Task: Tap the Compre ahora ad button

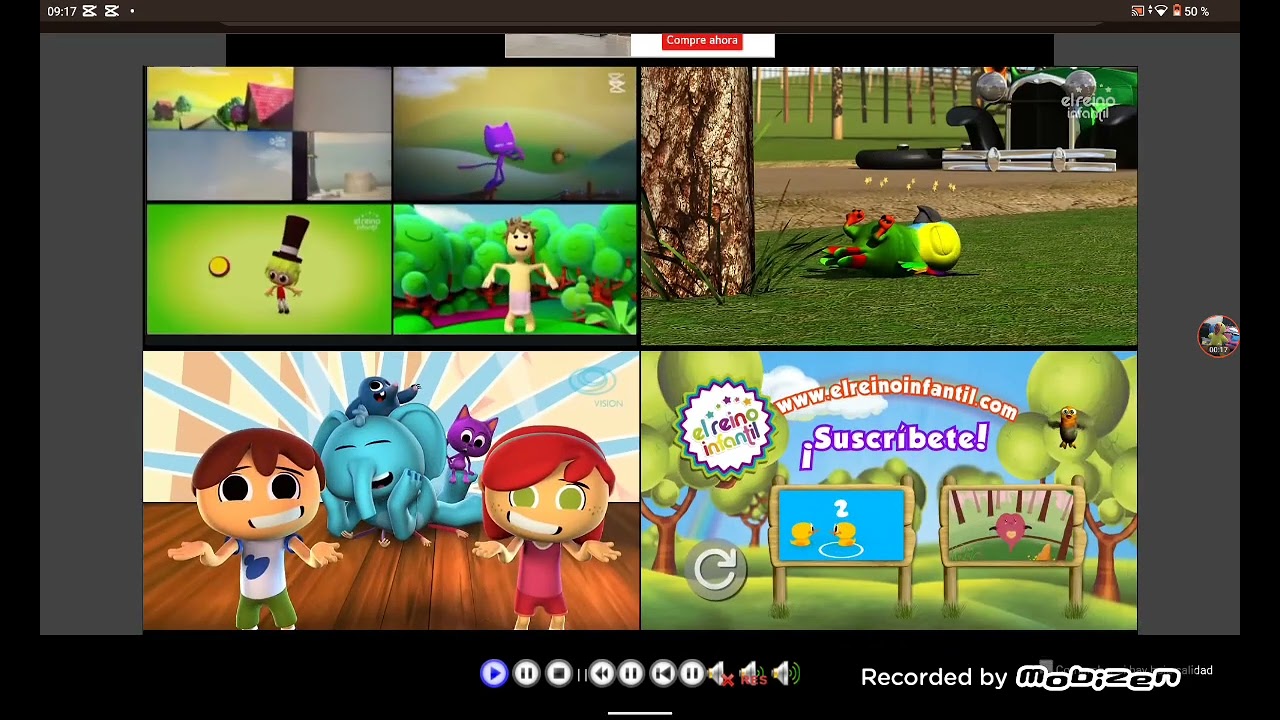Action: tap(702, 41)
